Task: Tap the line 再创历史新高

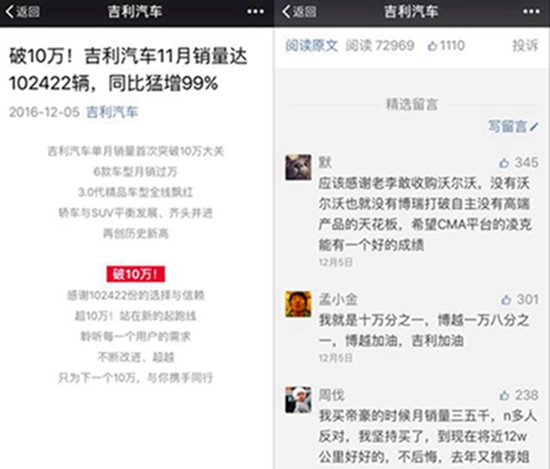Action: 136,233
